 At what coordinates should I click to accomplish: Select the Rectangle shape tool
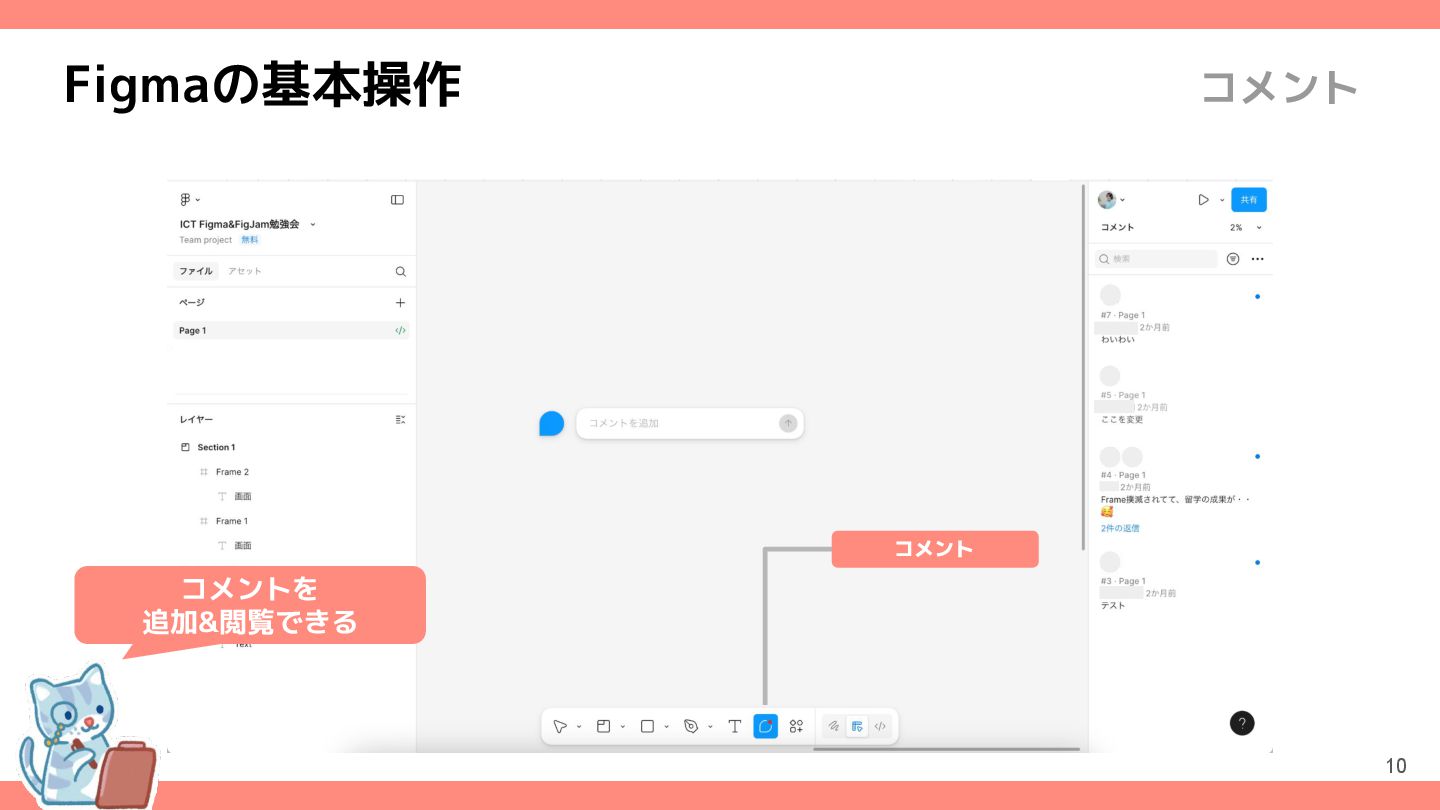(647, 727)
